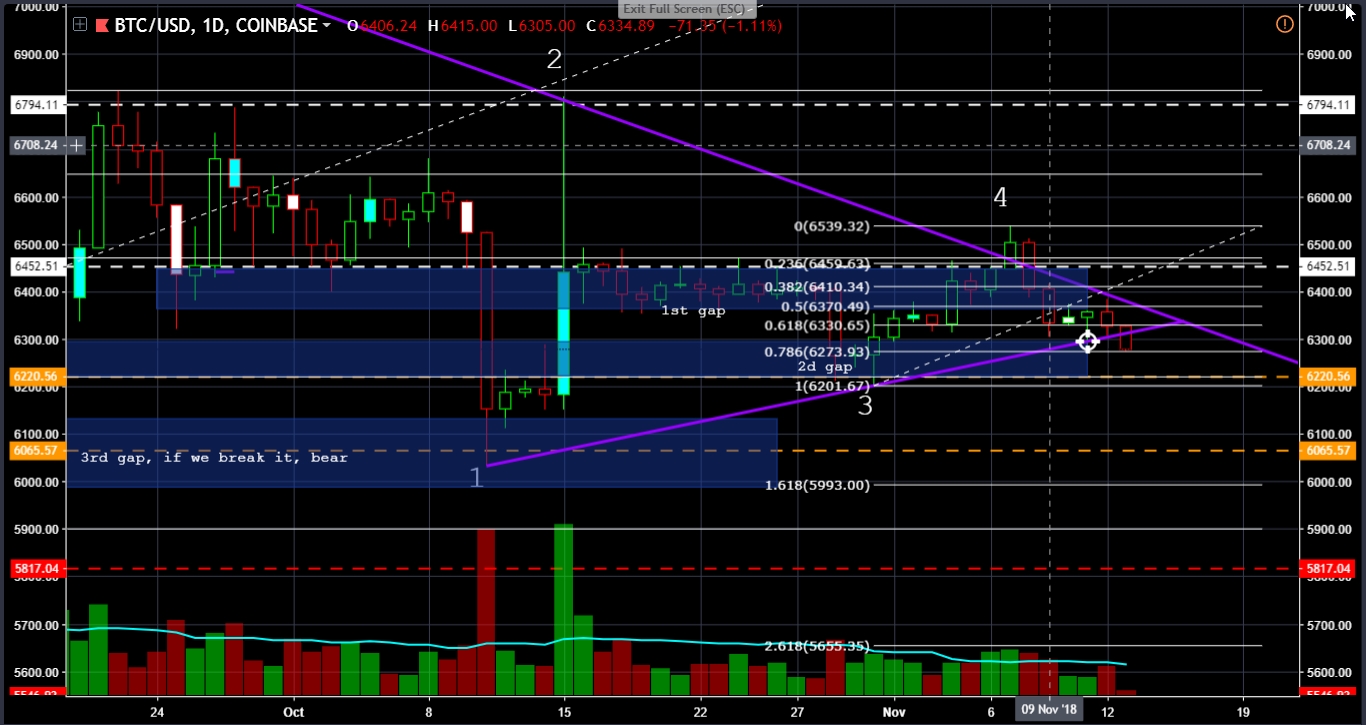Select Fibonacci label 0.382(6410.34)
The height and width of the screenshot is (725, 1366).
[x=816, y=287]
